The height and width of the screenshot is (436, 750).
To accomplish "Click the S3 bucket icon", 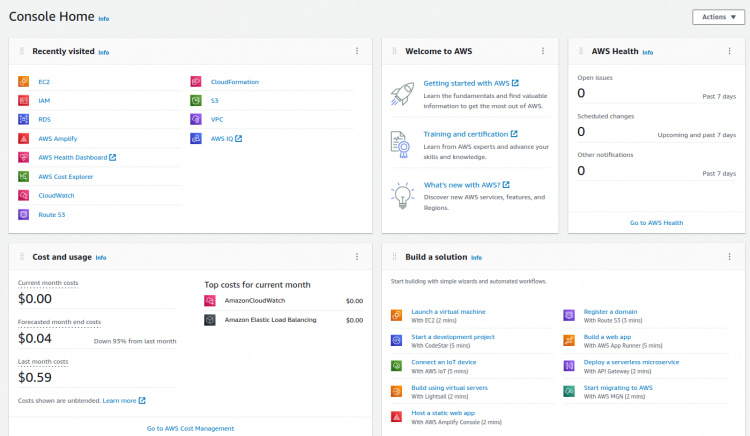I will [x=197, y=101].
